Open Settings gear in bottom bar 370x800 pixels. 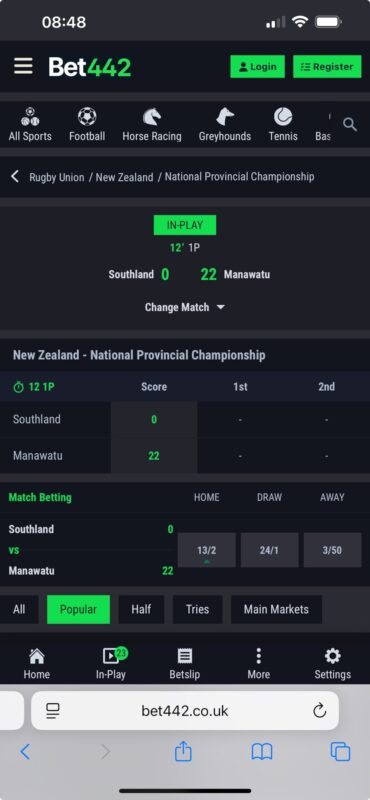[x=333, y=664]
